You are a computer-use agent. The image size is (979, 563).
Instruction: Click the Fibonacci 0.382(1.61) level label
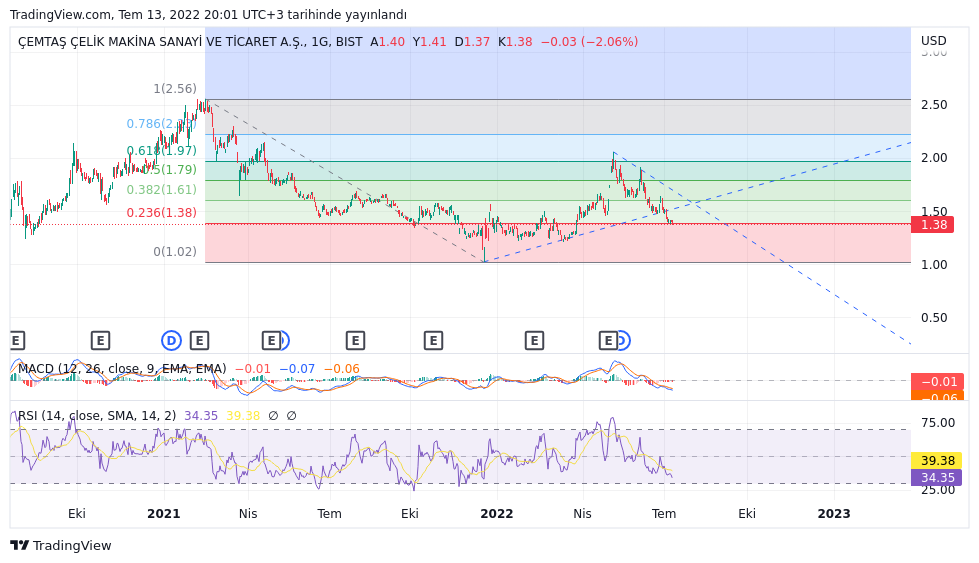(161, 189)
